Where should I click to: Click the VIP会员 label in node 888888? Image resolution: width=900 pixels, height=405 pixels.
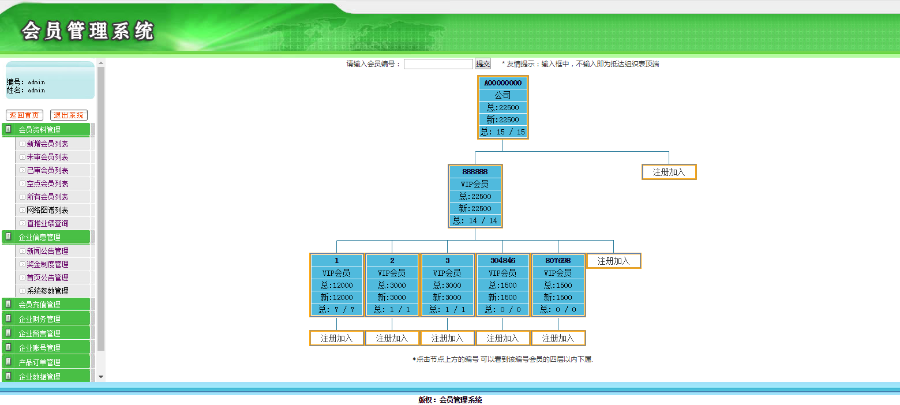[475, 184]
